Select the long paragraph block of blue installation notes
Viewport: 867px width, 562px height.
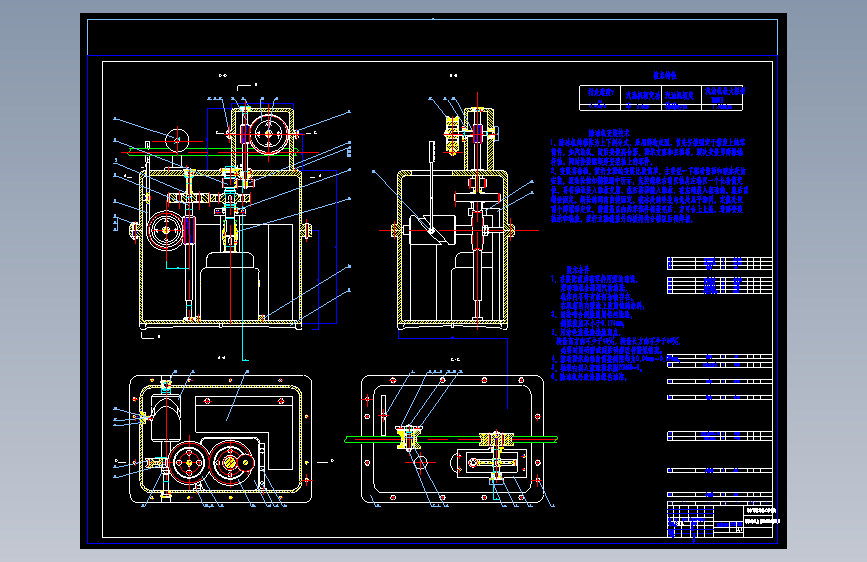tap(649, 180)
